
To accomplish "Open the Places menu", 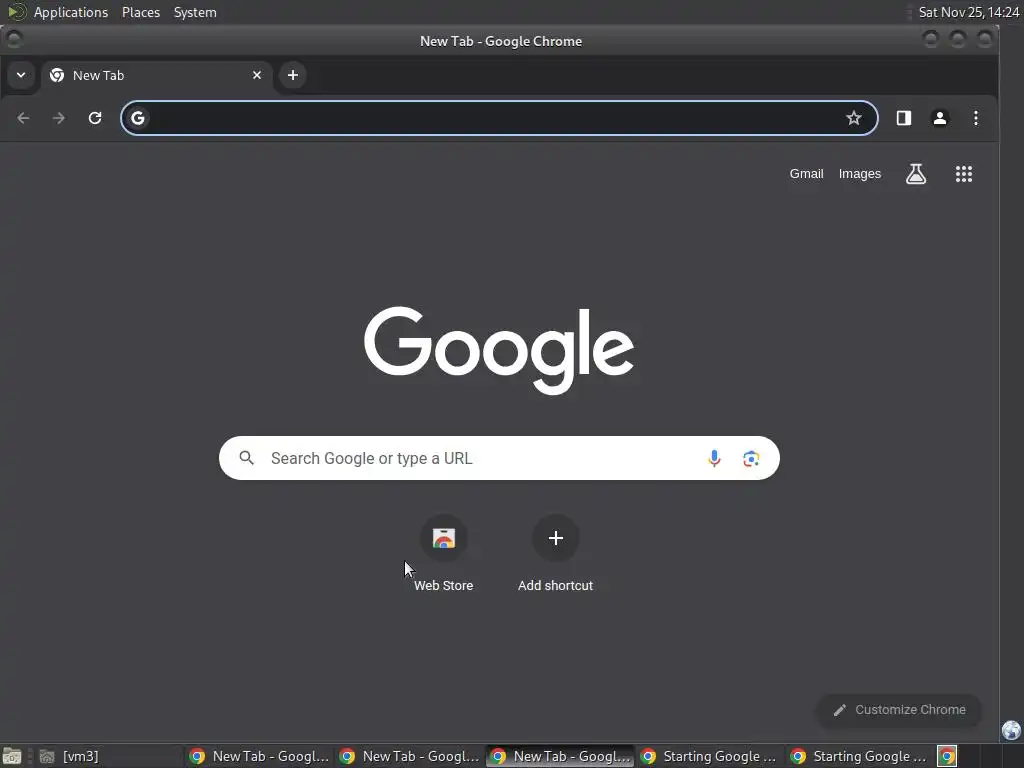I will pos(141,12).
